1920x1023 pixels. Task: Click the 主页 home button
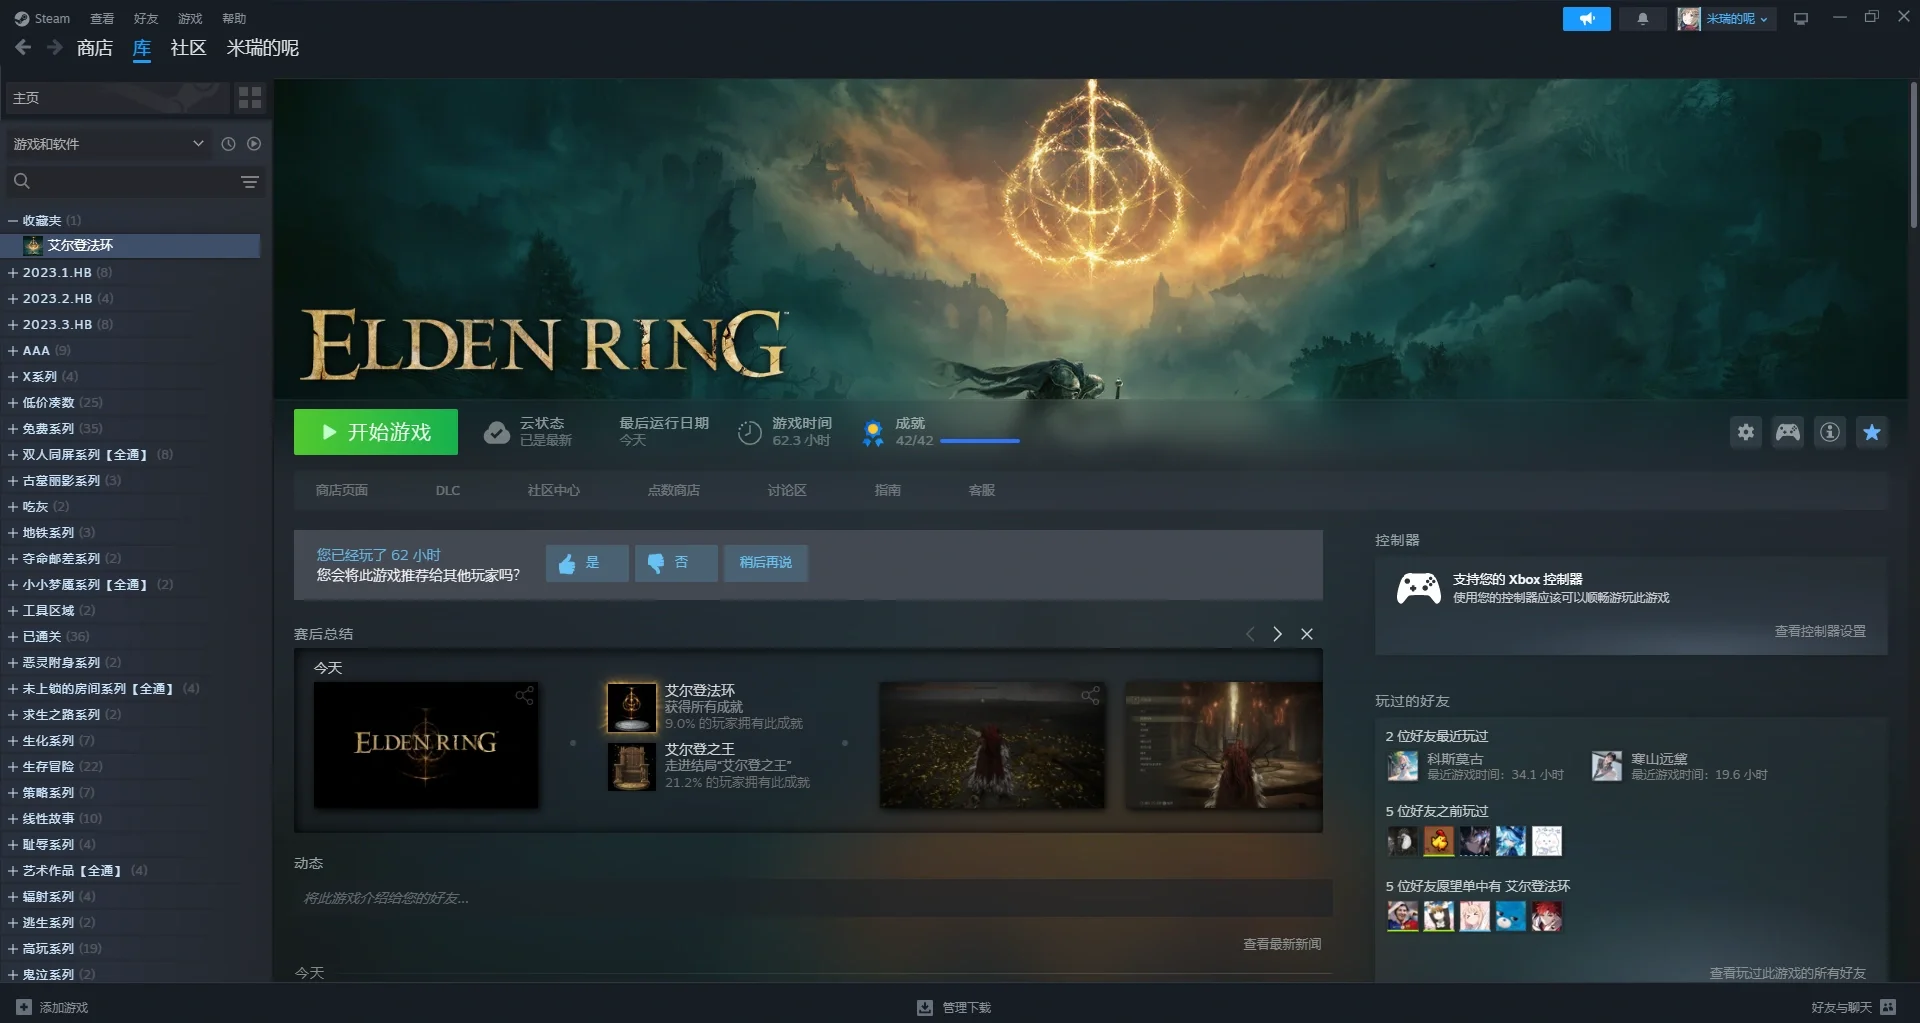[118, 98]
